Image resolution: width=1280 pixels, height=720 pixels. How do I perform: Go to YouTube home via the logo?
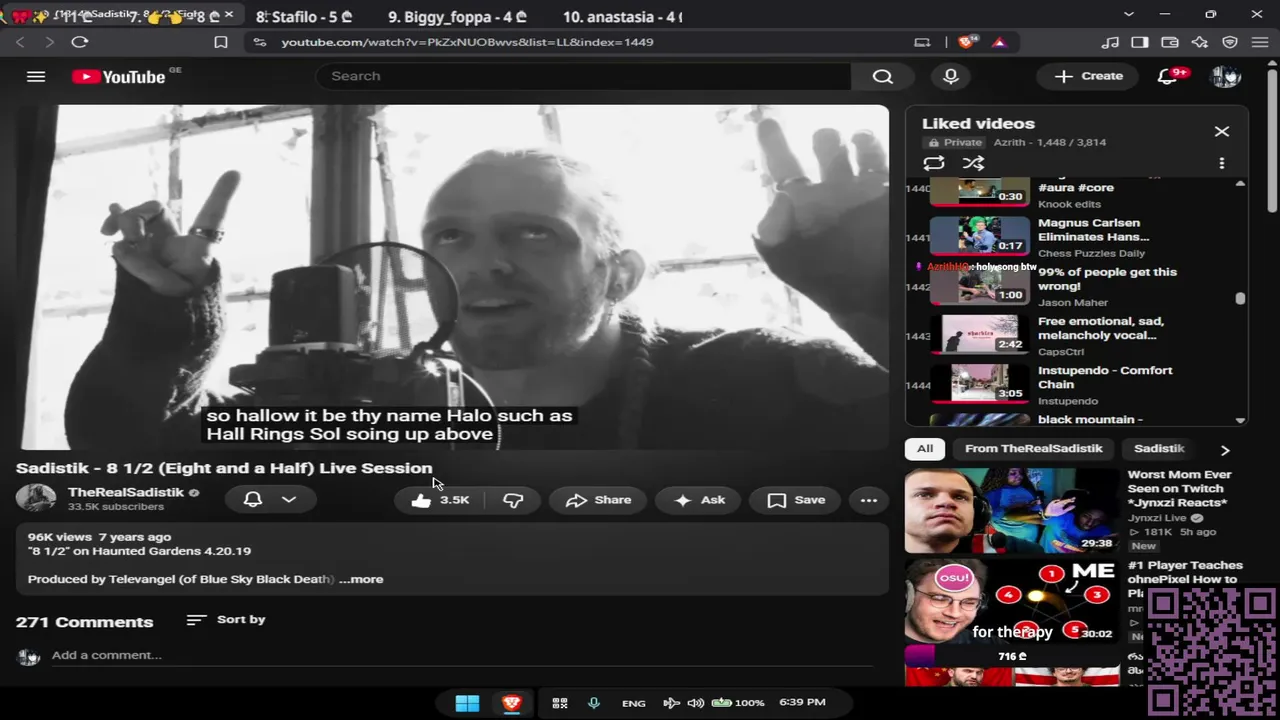(119, 77)
